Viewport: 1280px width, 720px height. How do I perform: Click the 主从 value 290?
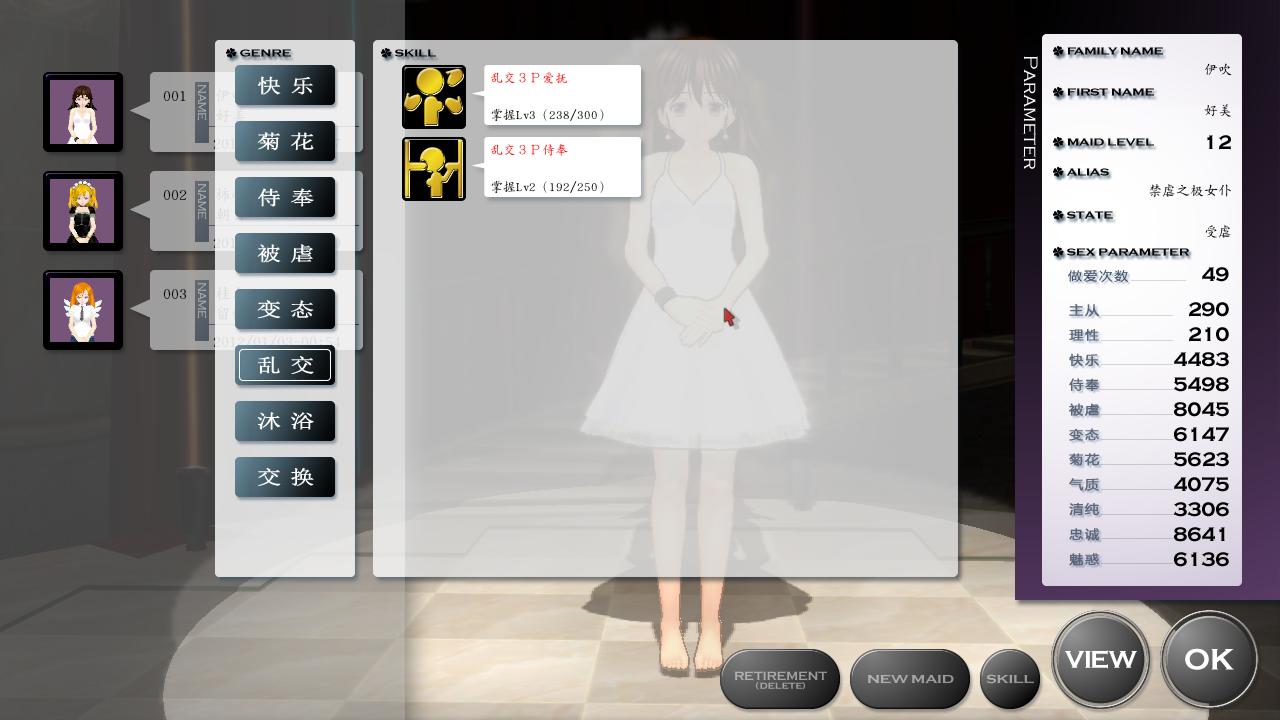click(1209, 310)
